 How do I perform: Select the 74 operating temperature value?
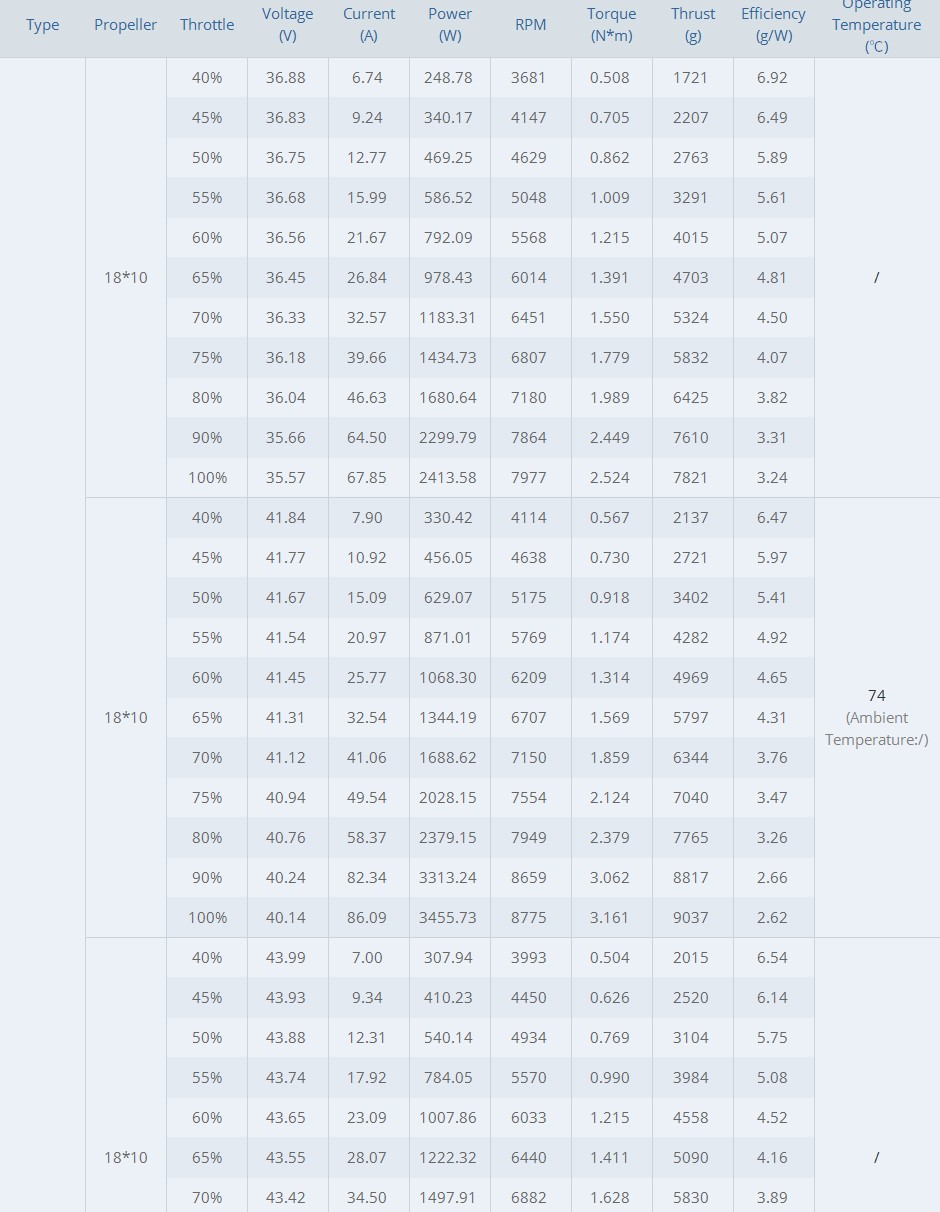(x=877, y=695)
